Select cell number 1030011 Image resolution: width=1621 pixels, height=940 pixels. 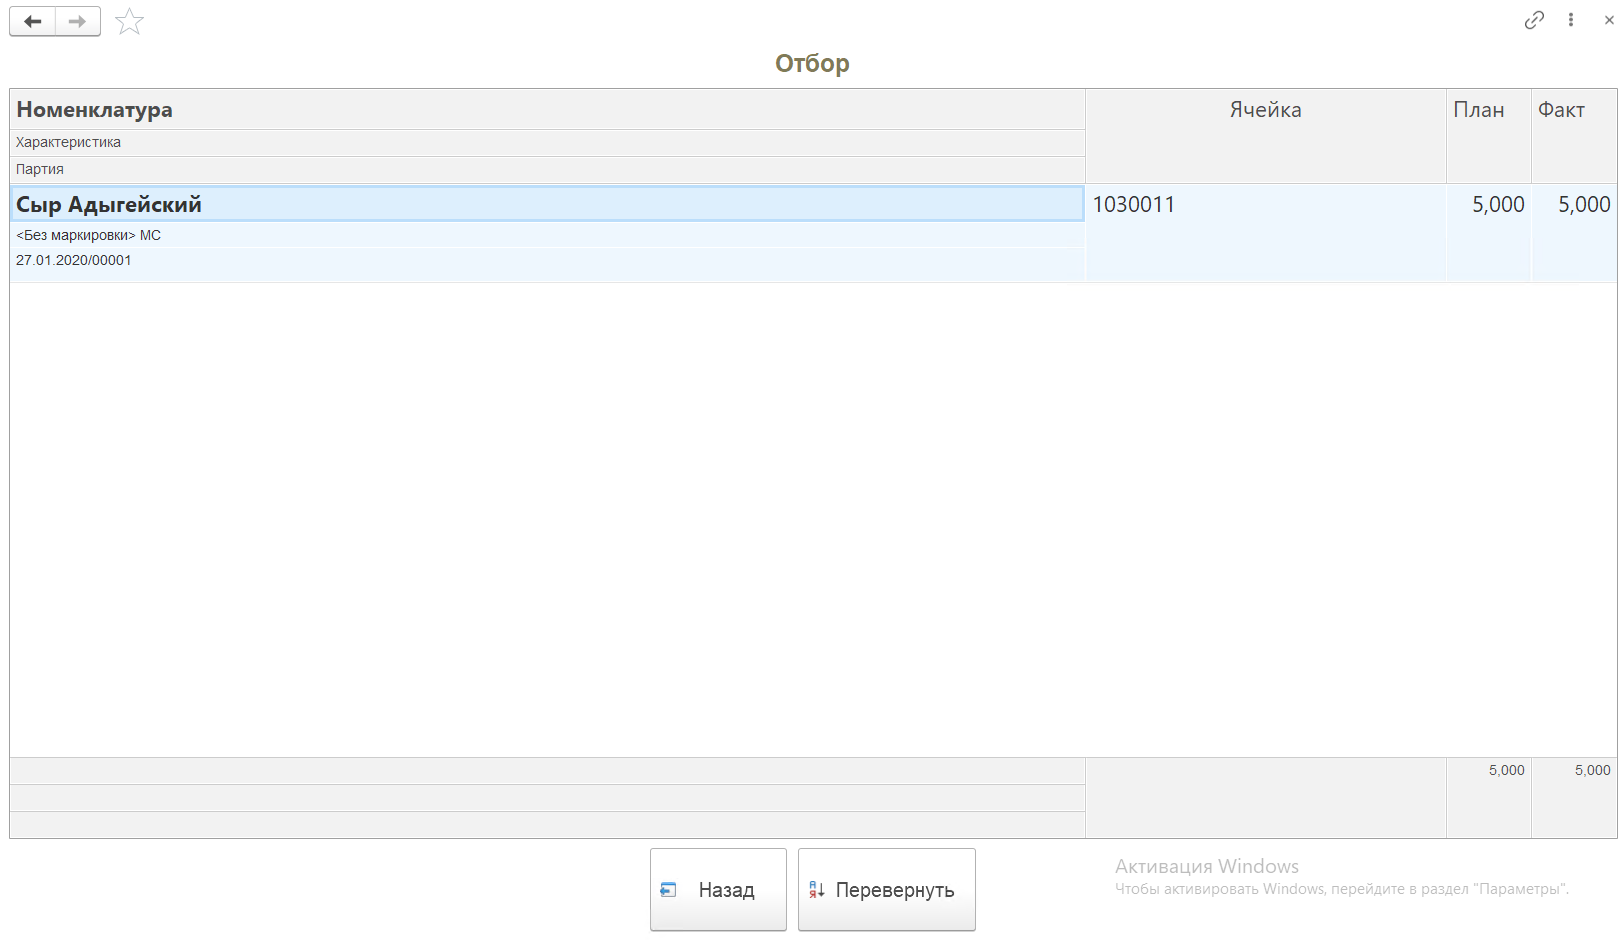coord(1134,204)
